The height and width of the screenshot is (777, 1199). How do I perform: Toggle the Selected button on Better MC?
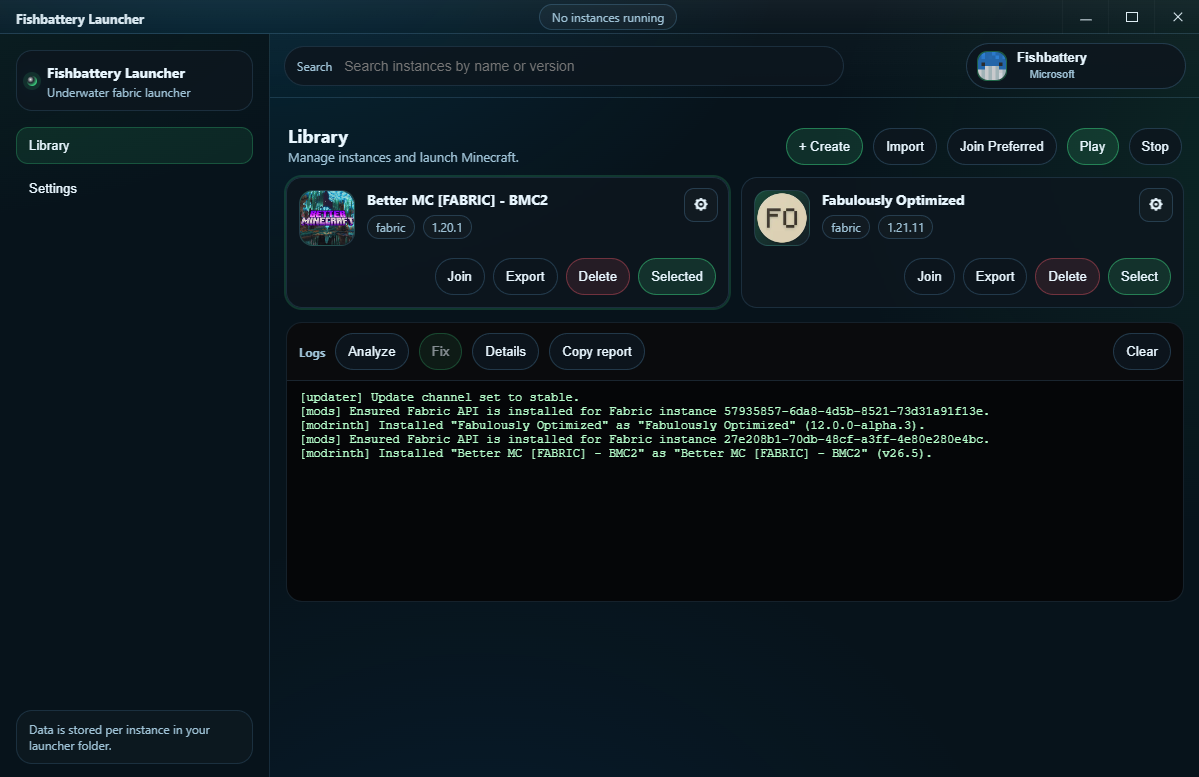(676, 276)
